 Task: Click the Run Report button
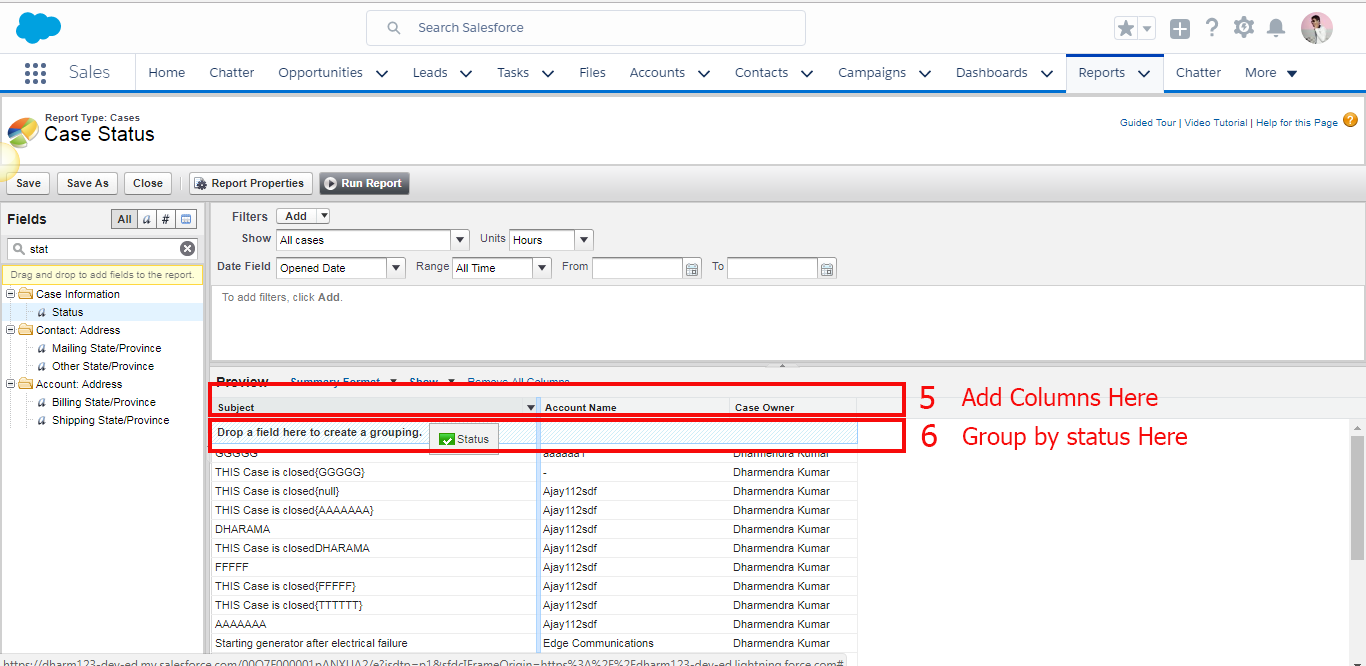pos(364,183)
